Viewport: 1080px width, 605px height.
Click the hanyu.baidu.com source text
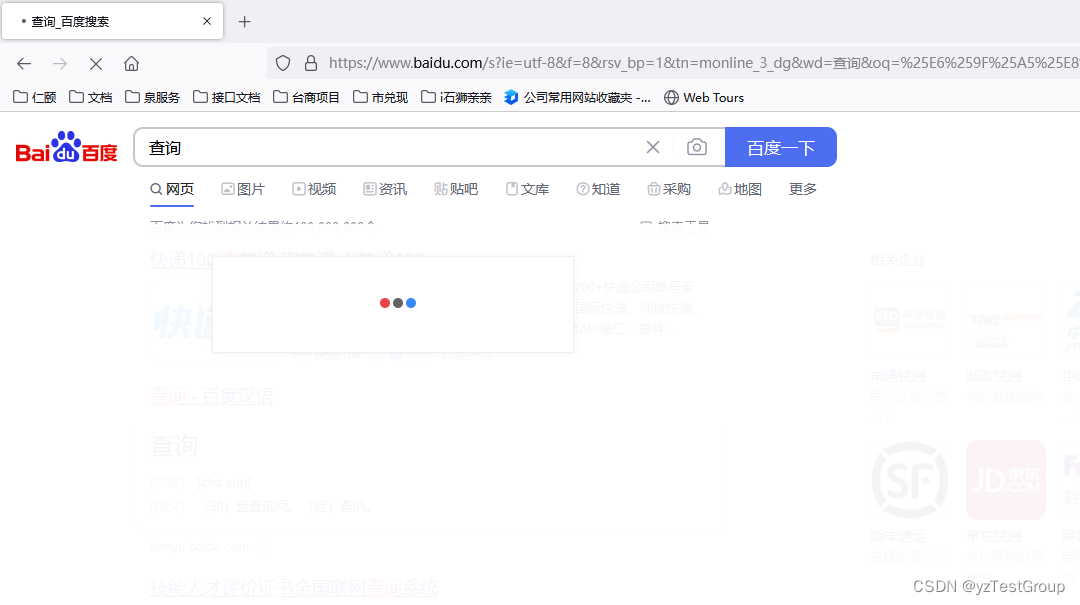(200, 547)
